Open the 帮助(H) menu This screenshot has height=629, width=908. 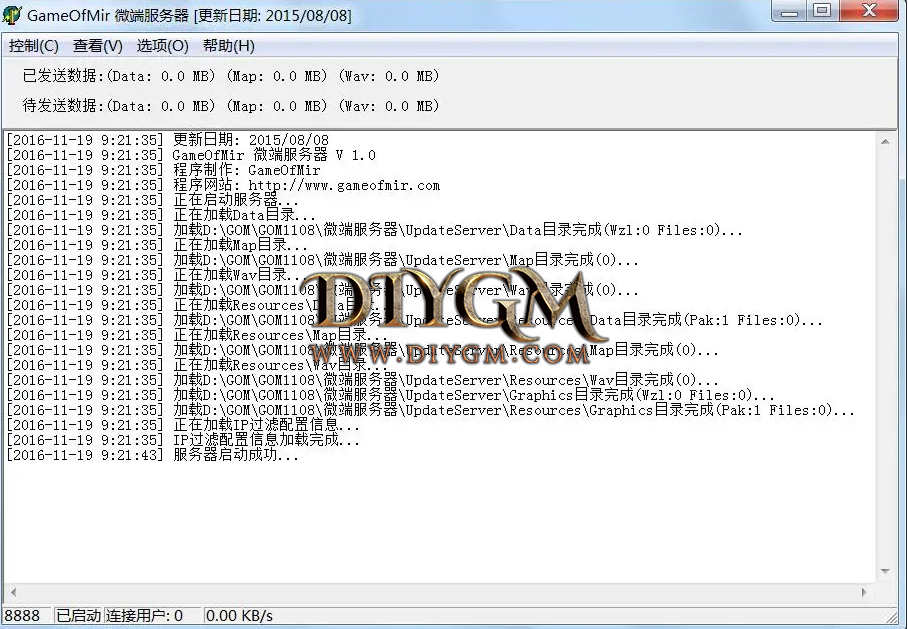coord(229,46)
